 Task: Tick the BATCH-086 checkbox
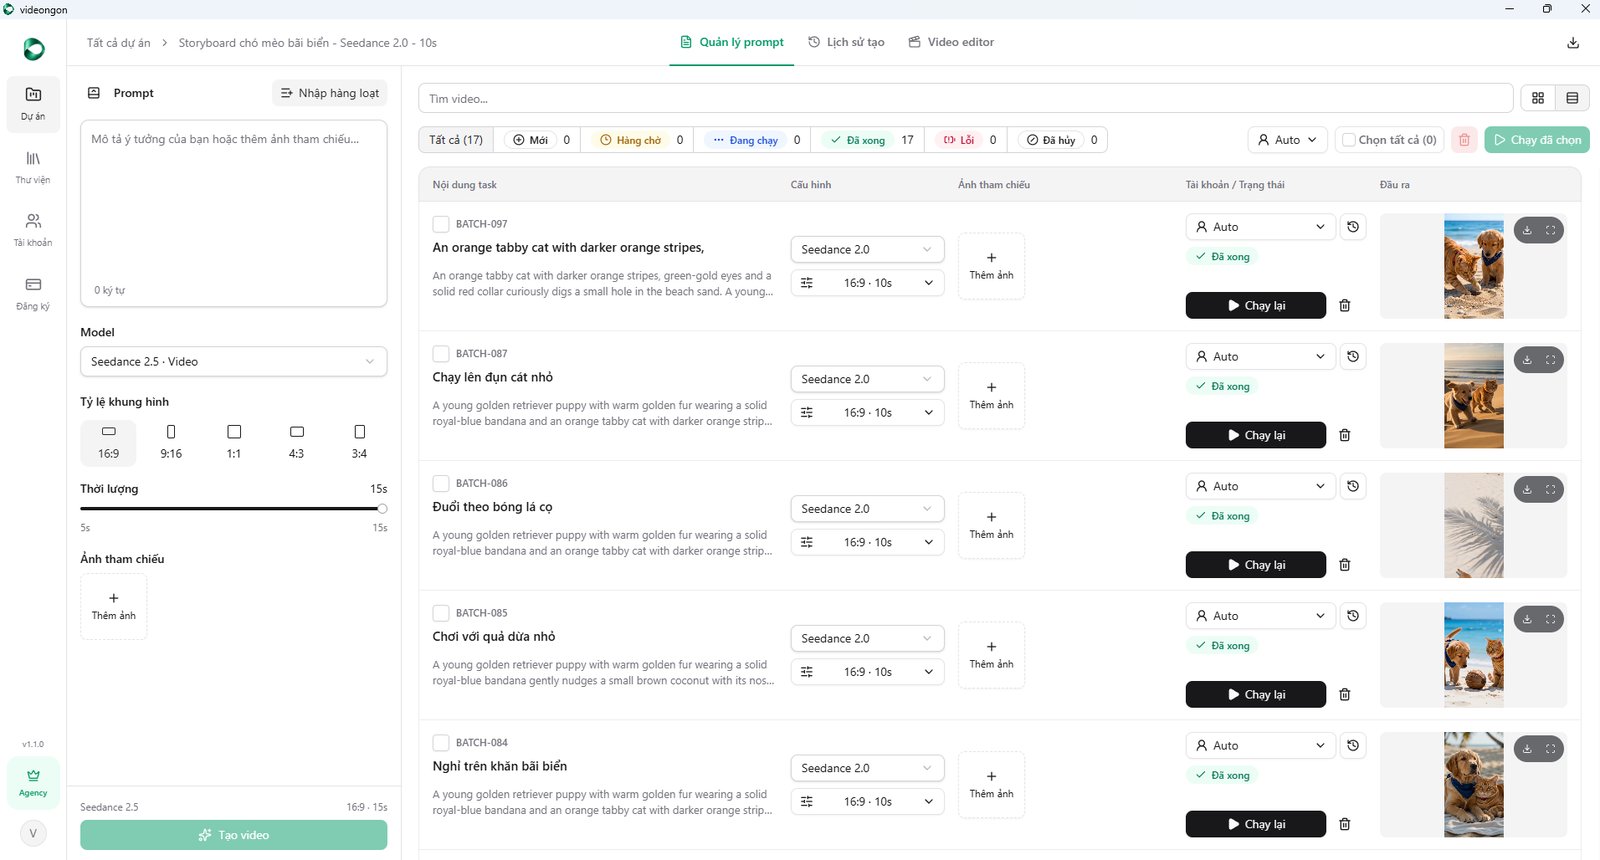coord(441,483)
